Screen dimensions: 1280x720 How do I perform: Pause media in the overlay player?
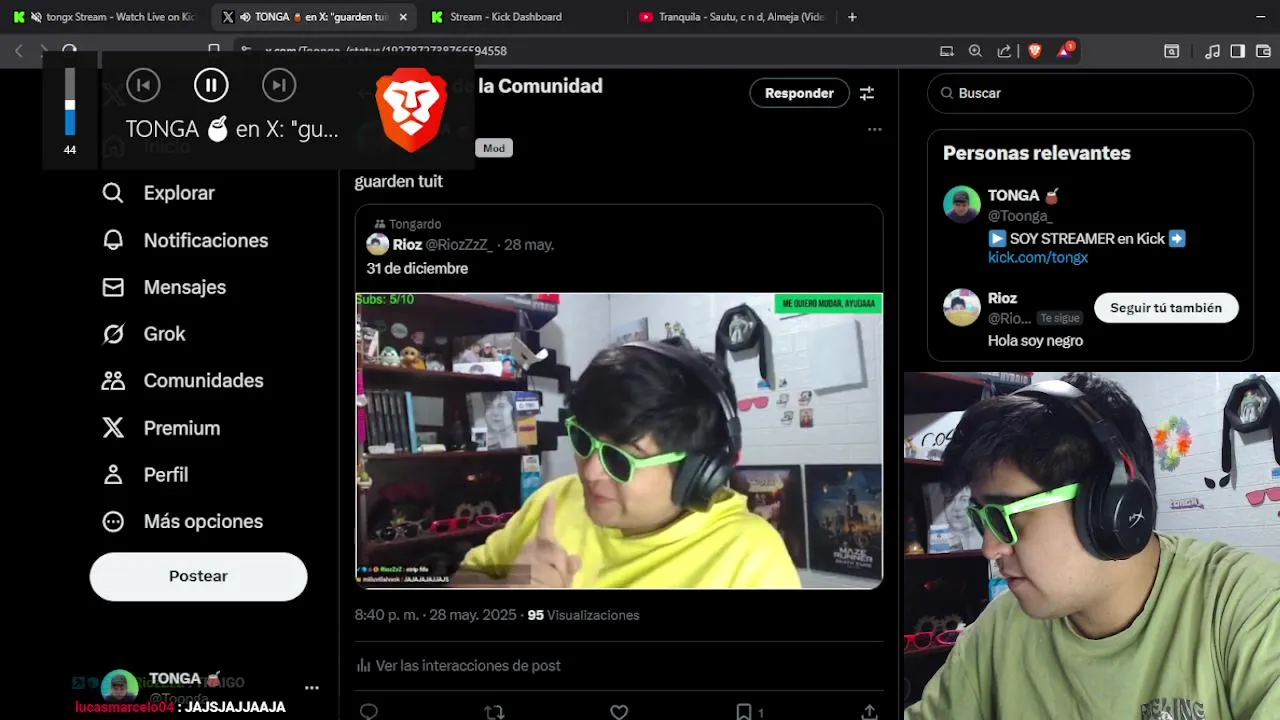[x=211, y=85]
